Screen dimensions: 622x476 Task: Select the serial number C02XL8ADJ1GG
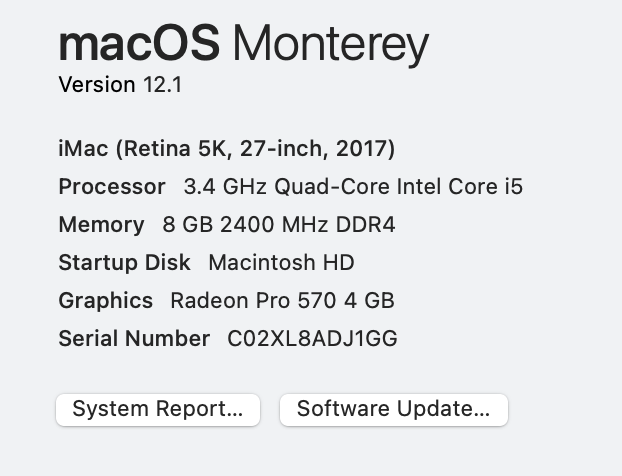click(312, 339)
